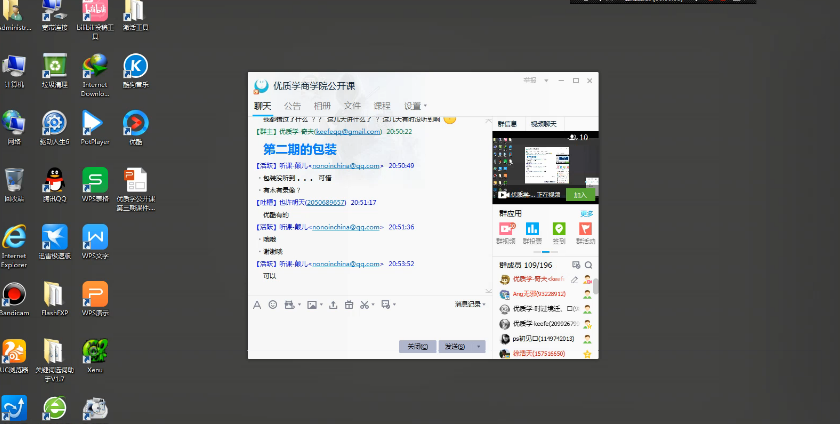Screen dimensions: 840x447
Task: Select the 群信息 group info tab
Action: (x=507, y=124)
